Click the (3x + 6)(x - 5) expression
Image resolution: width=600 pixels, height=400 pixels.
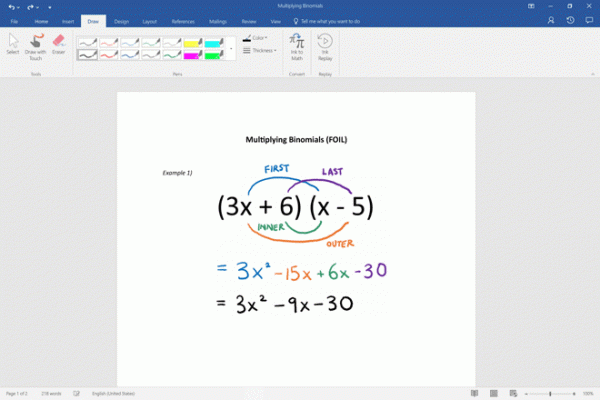click(295, 207)
